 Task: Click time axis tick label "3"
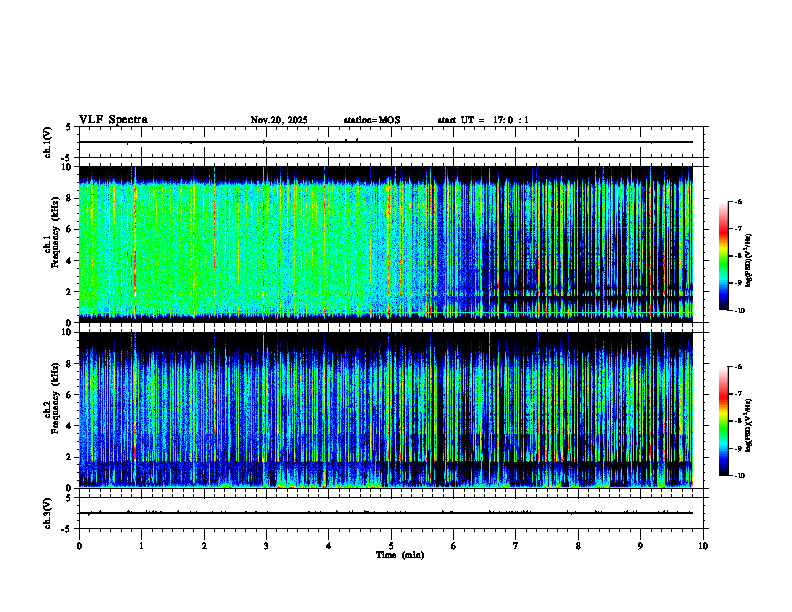point(266,546)
